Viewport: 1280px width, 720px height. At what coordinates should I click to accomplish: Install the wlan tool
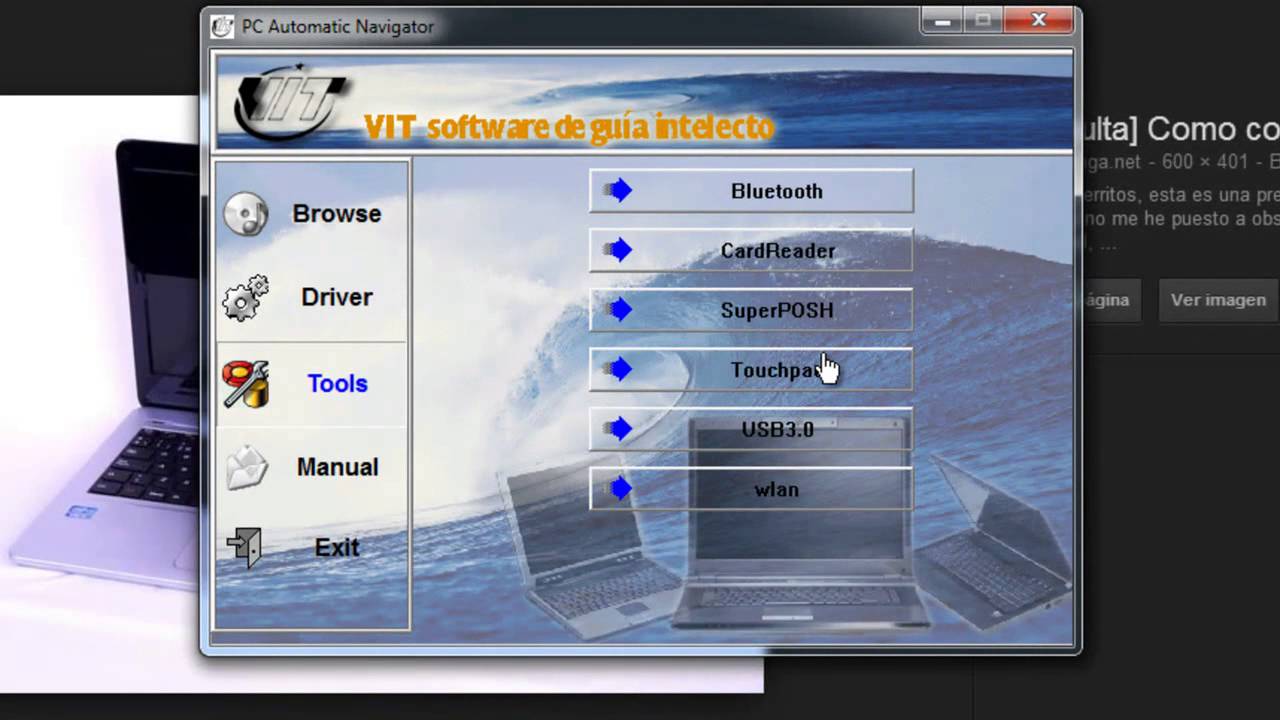coord(751,490)
